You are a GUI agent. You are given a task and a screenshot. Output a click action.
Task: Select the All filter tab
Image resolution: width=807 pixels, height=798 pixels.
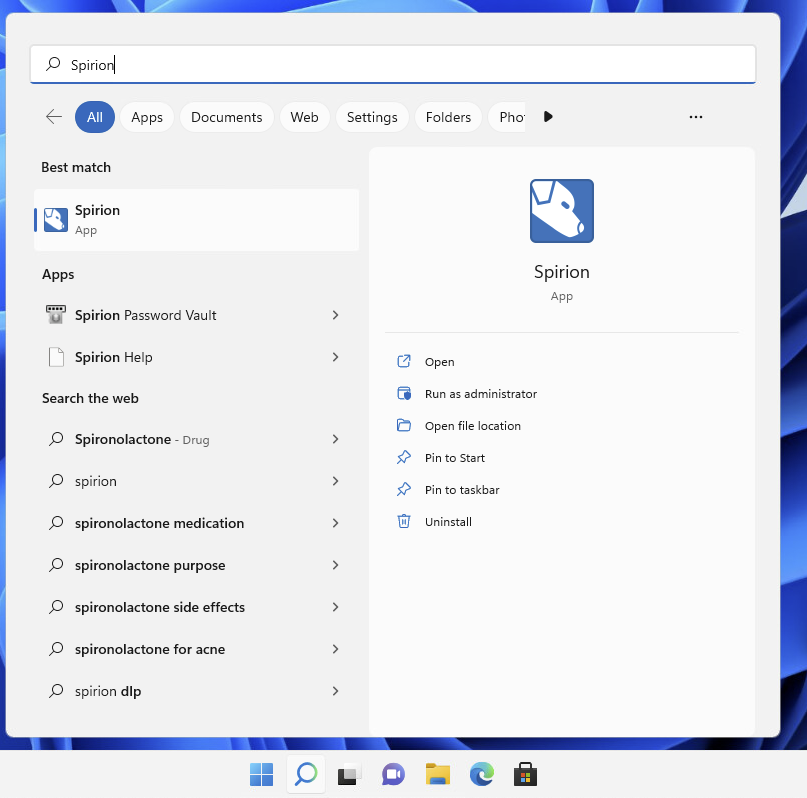(x=95, y=117)
